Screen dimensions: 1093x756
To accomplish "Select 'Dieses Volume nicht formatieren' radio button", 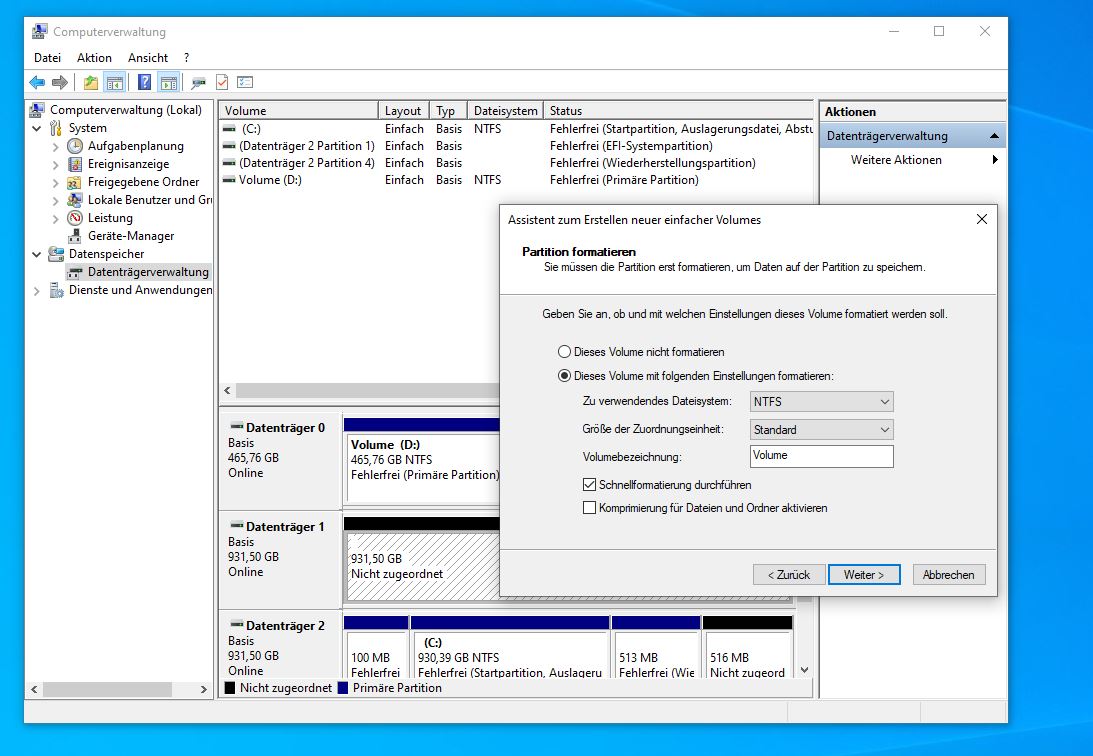I will click(564, 352).
